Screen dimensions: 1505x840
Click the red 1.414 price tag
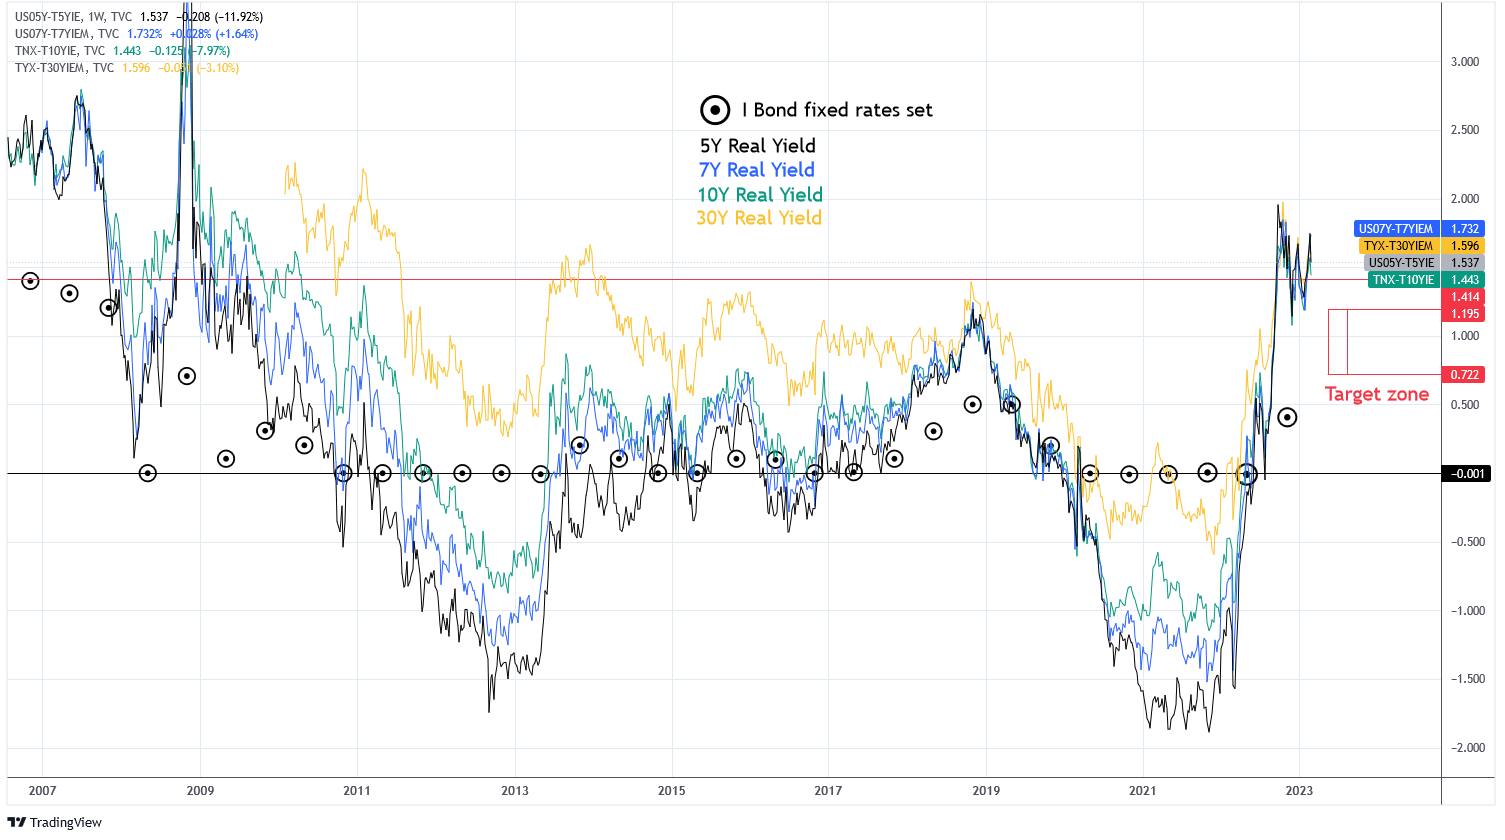point(1465,297)
